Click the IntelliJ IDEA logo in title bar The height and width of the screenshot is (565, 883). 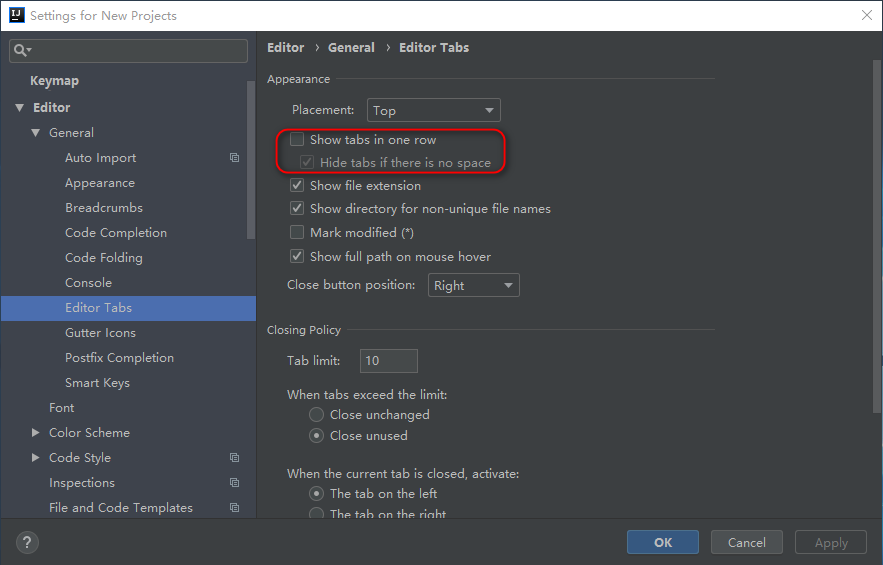coord(17,15)
